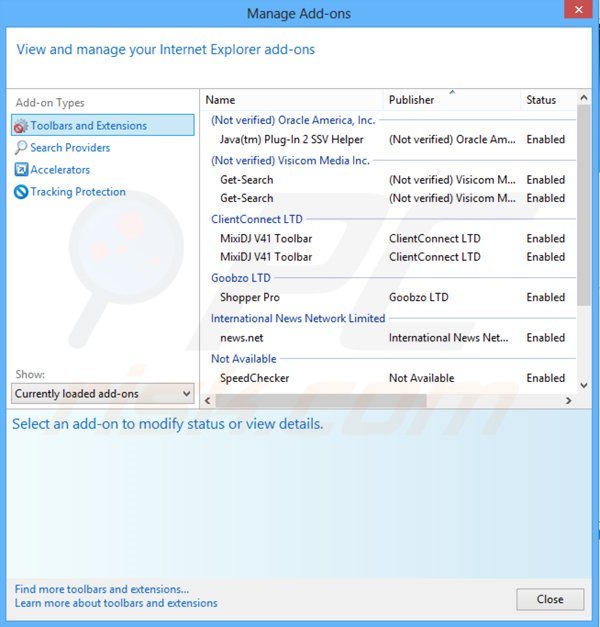Screen dimensions: 600x627
Task: Click the Accelerators arrow icon
Action: tap(21, 170)
